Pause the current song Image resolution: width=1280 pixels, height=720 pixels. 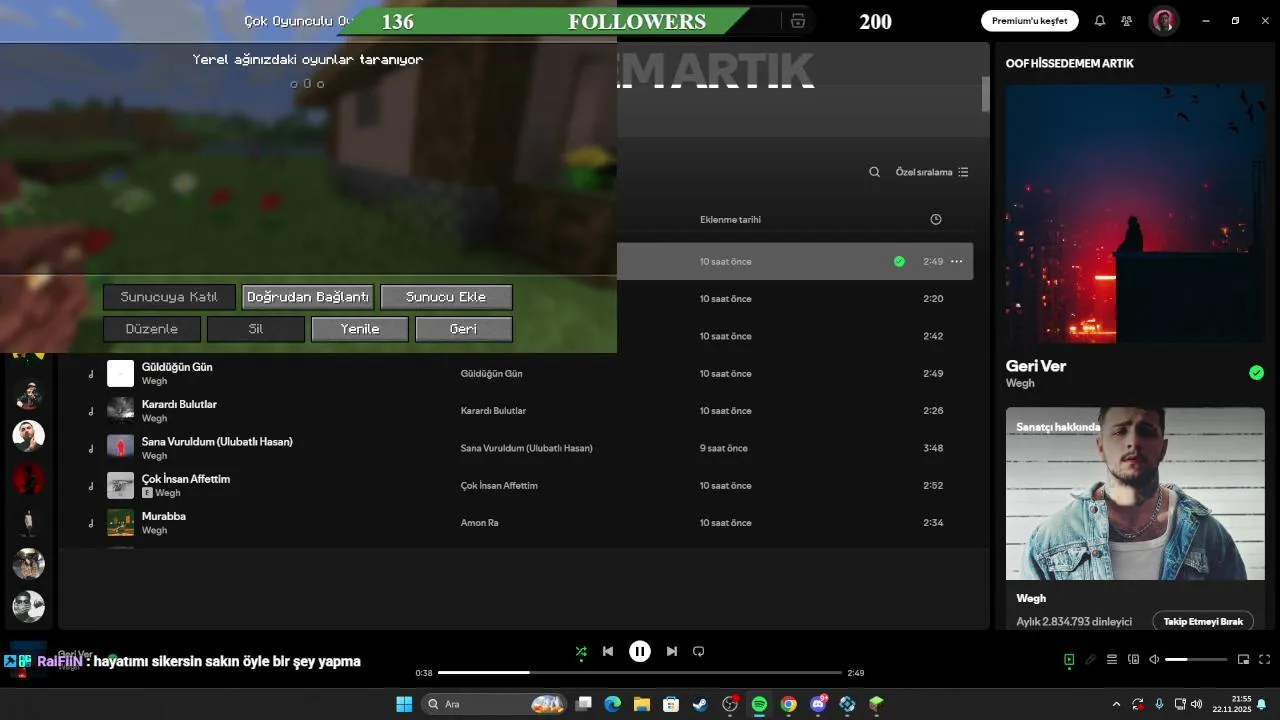(640, 651)
